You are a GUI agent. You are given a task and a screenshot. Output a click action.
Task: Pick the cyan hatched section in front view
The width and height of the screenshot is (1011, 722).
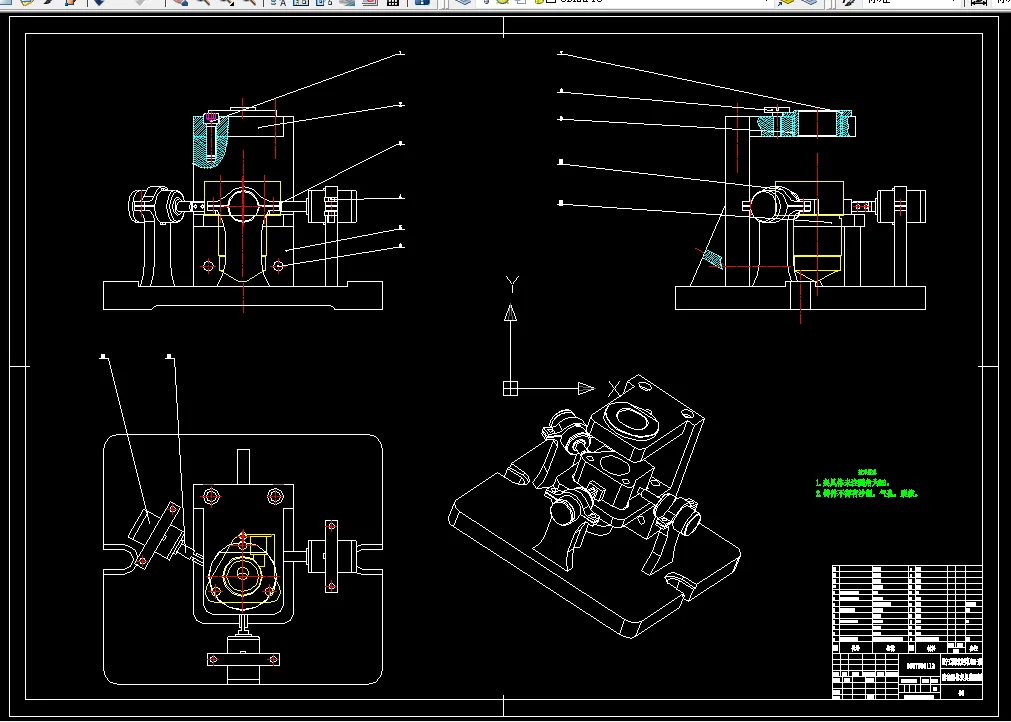[211, 142]
